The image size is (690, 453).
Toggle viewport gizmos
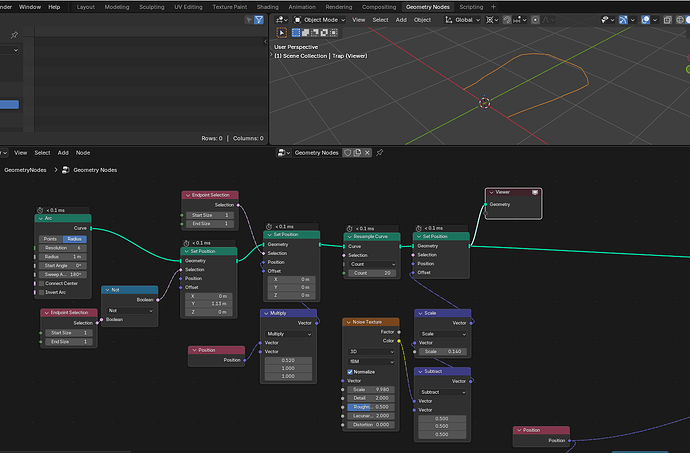623,20
